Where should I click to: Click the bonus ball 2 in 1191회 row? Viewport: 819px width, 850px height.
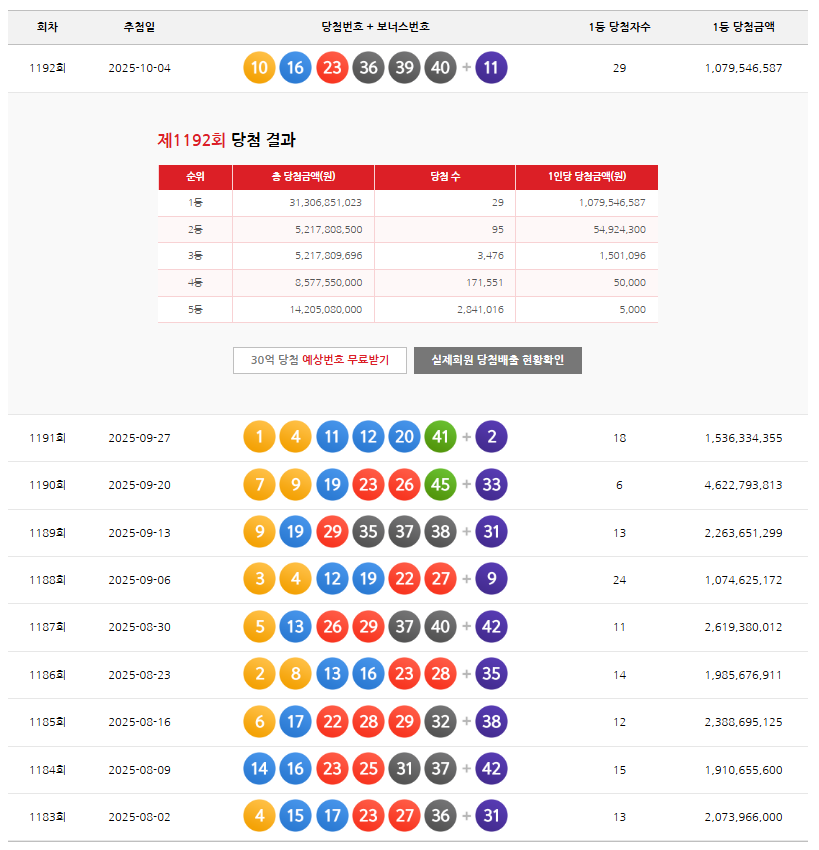(x=491, y=437)
